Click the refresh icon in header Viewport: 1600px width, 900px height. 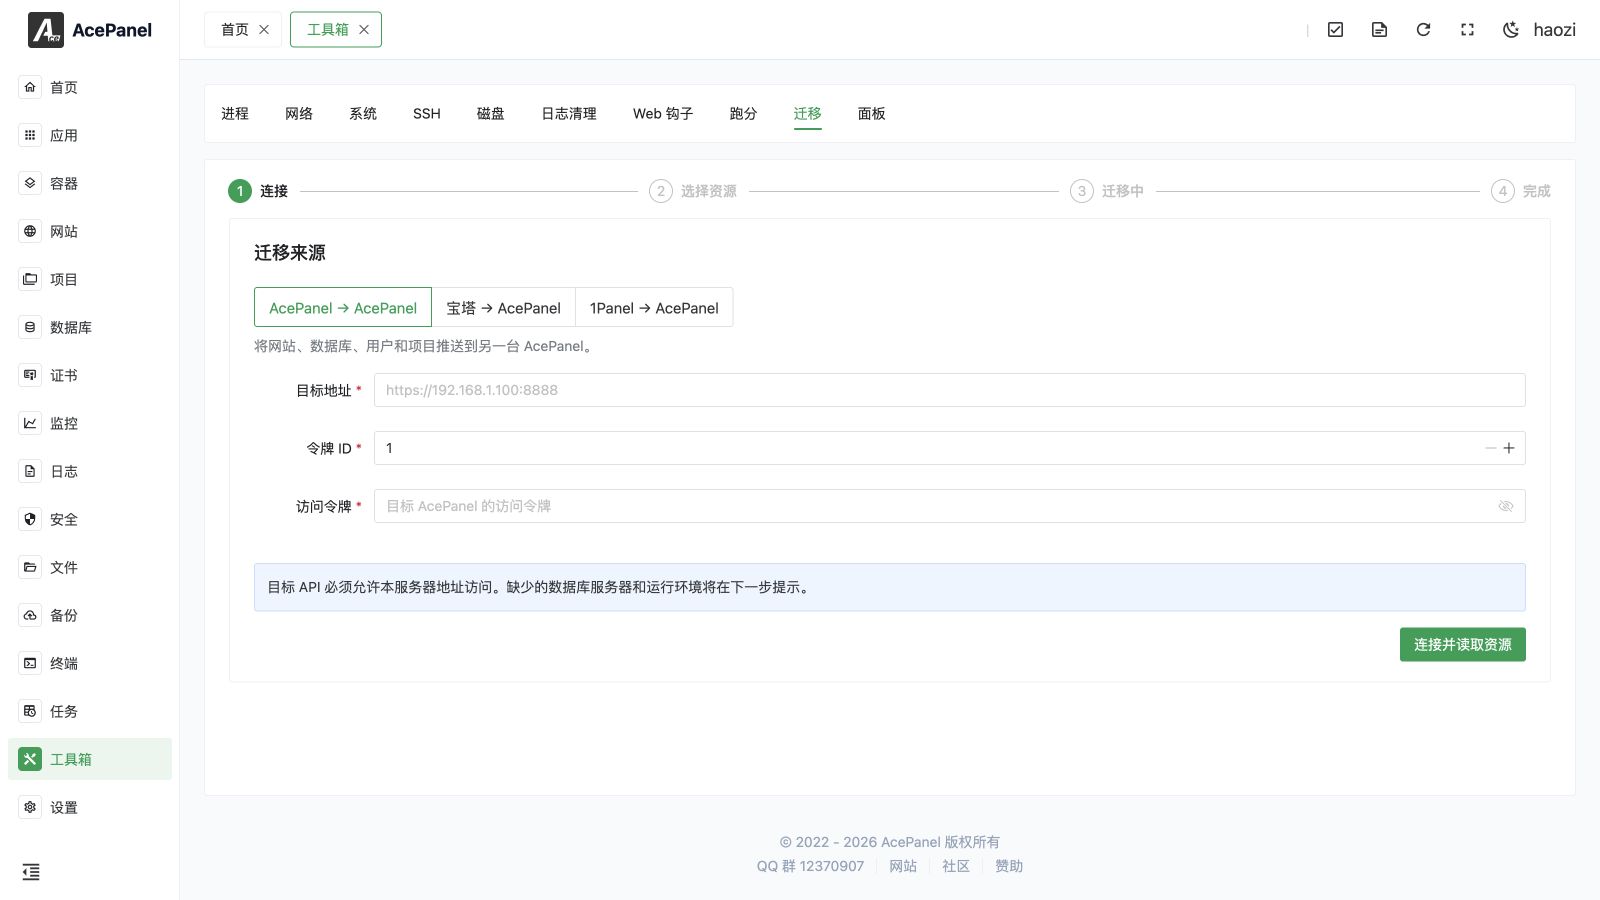tap(1423, 30)
